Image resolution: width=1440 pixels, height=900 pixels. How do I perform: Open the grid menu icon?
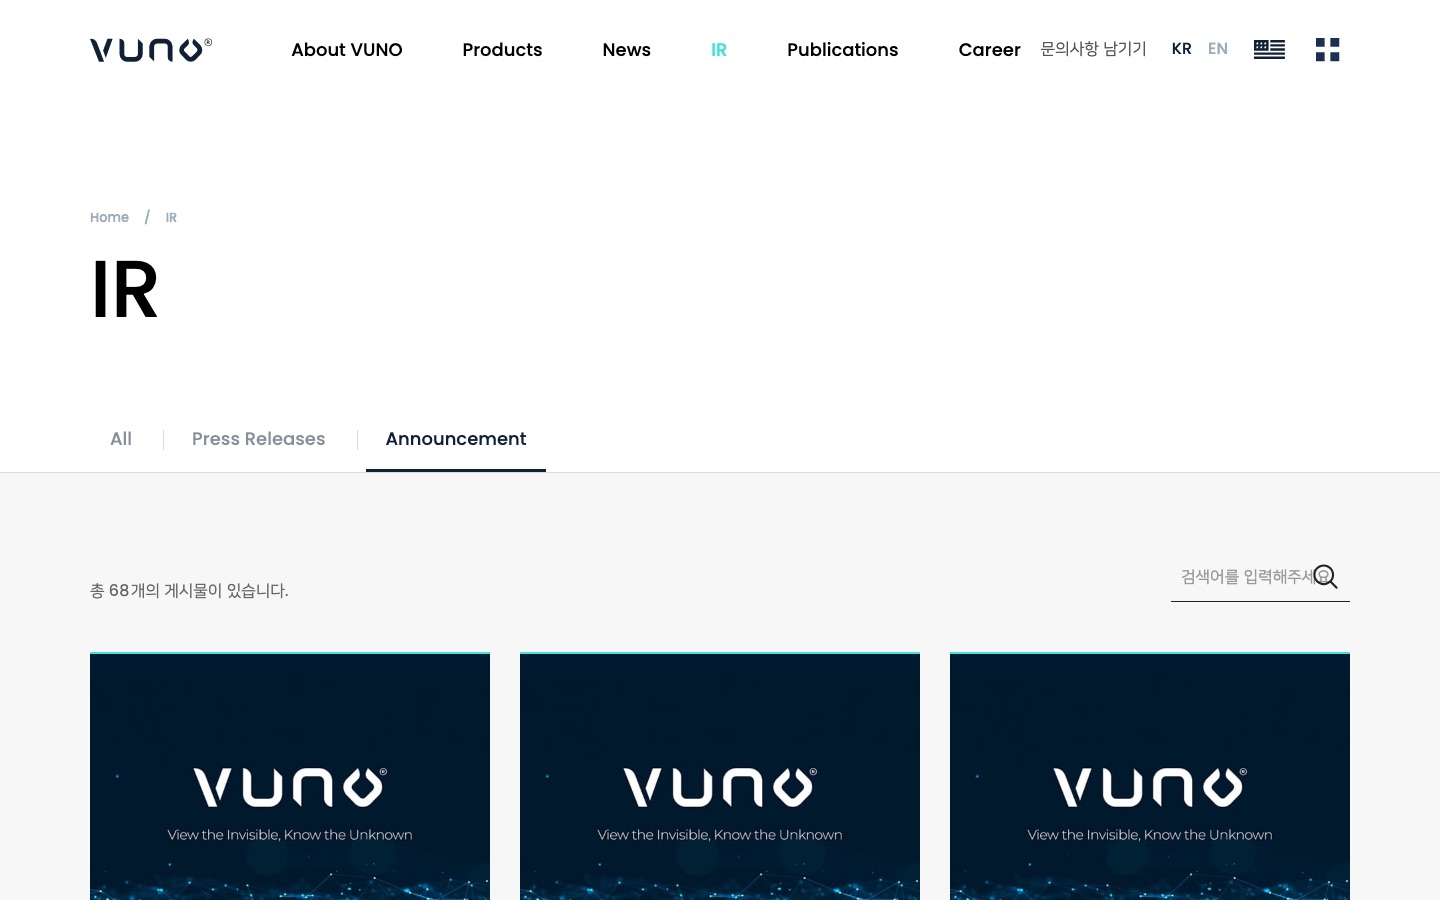click(x=1327, y=50)
